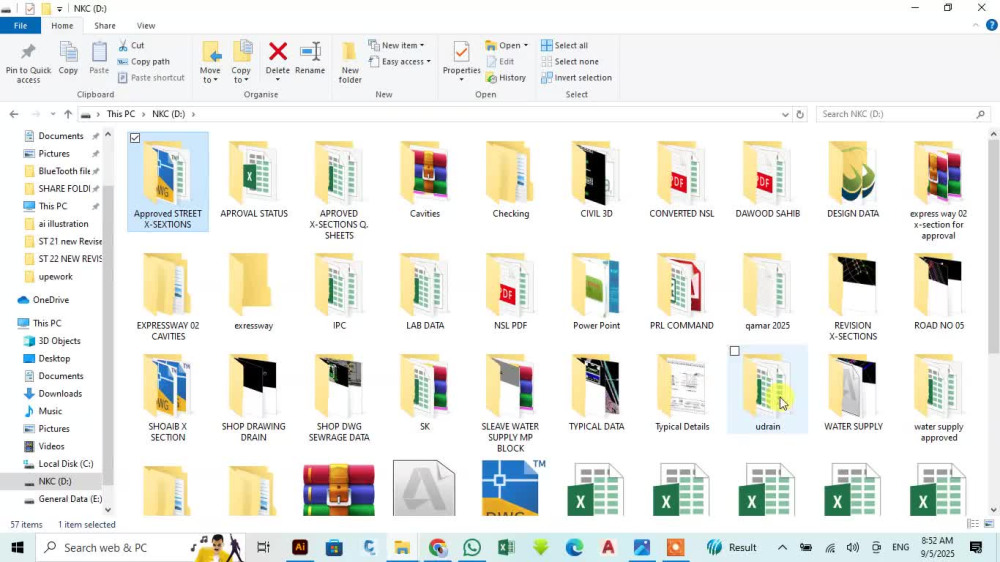The height and width of the screenshot is (562, 1000).
Task: Click the Search NKC (D:) field
Action: click(903, 114)
